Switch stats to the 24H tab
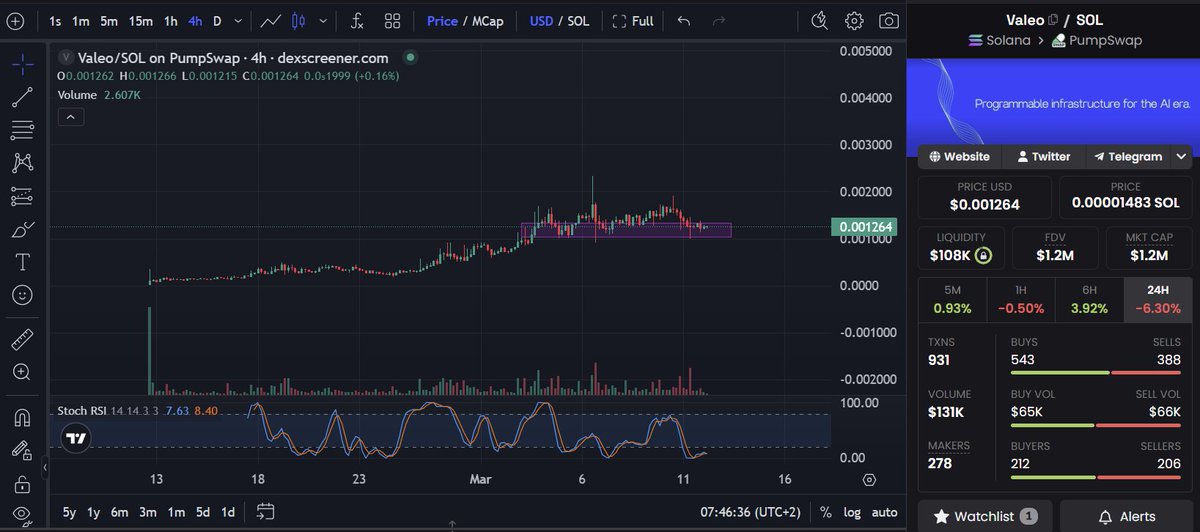 coord(1158,300)
